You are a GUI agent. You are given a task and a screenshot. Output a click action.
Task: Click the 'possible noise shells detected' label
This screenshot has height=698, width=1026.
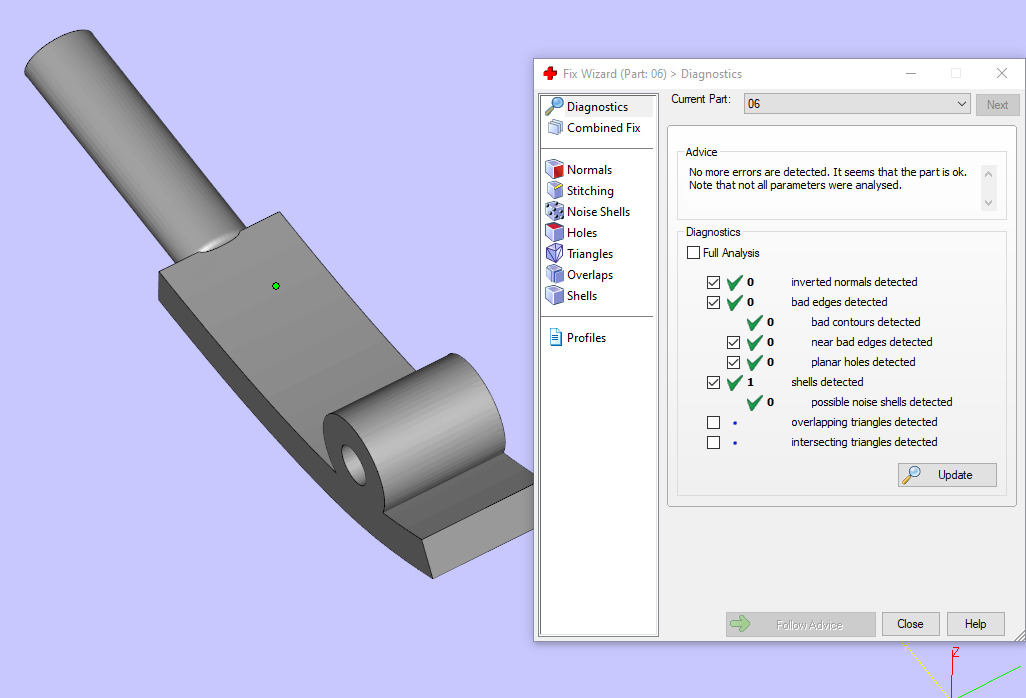pyautogui.click(x=881, y=402)
